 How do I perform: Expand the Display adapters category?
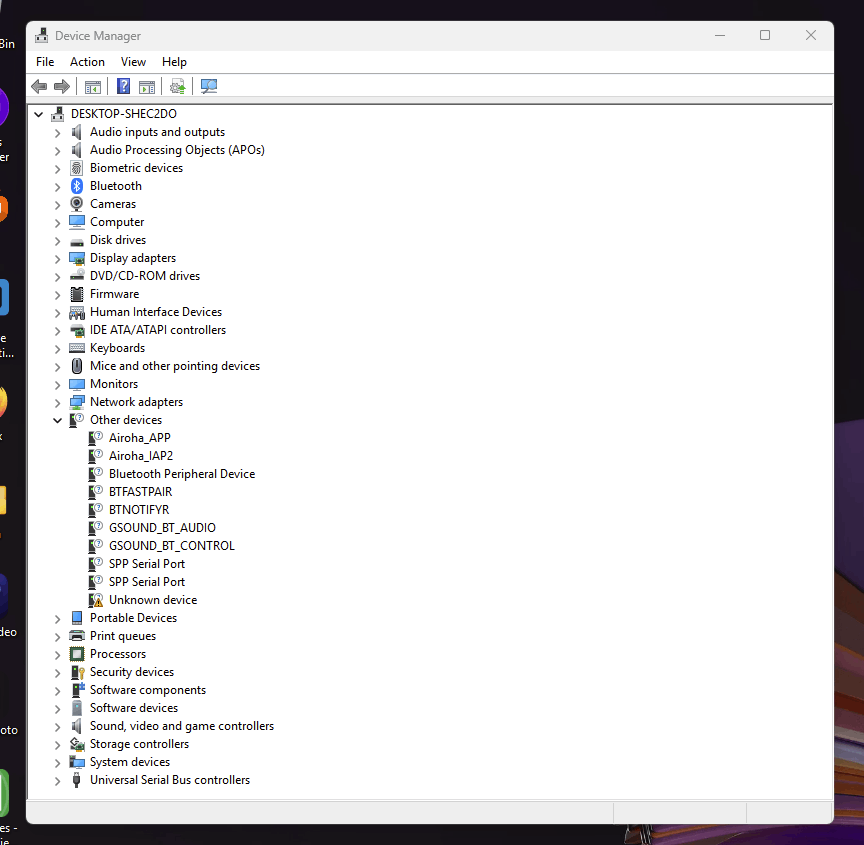[x=57, y=257]
